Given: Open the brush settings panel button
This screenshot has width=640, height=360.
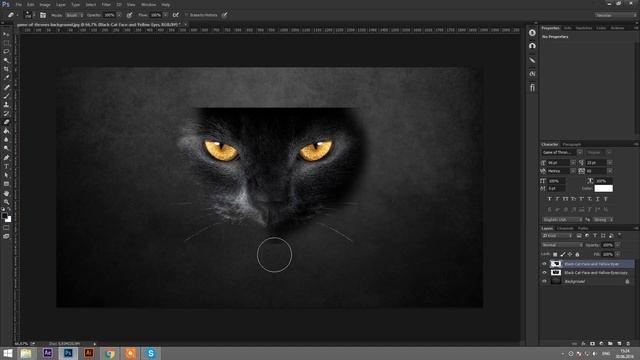Looking at the screenshot, I should click(x=43, y=15).
